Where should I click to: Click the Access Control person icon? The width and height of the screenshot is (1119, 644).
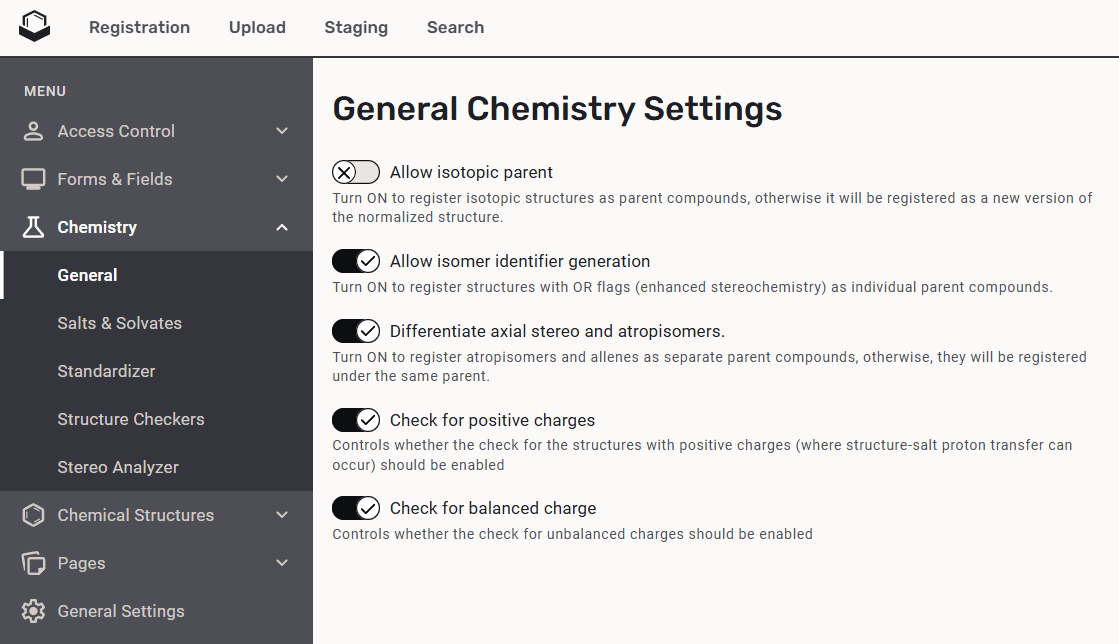(33, 131)
